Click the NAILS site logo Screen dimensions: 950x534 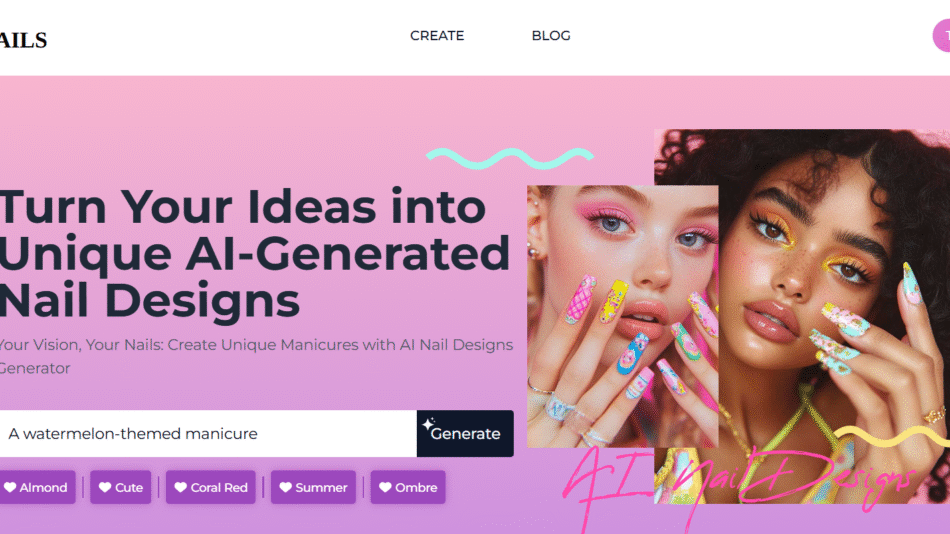pyautogui.click(x=23, y=40)
